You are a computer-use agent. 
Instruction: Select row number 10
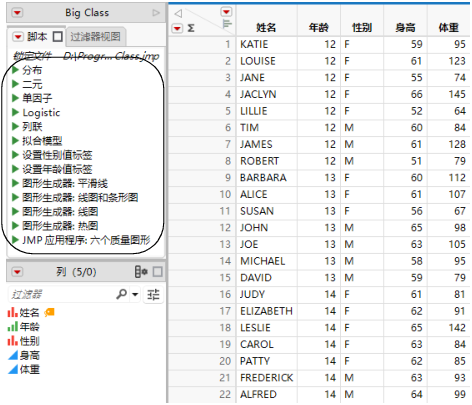202,194
